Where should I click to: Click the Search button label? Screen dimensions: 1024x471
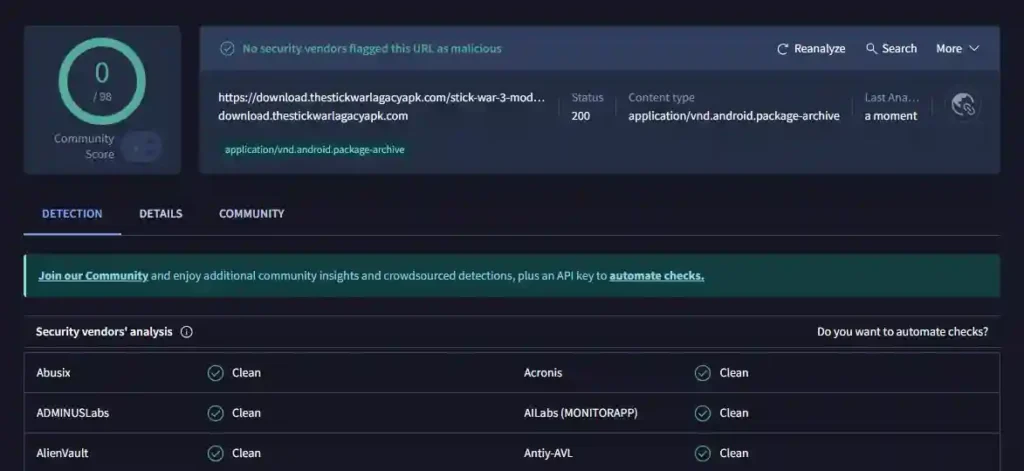click(899, 49)
